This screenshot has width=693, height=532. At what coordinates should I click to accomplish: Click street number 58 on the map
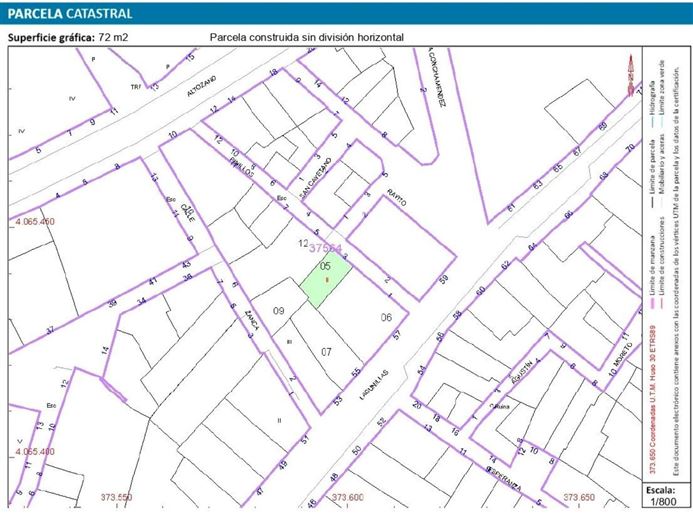point(457,314)
